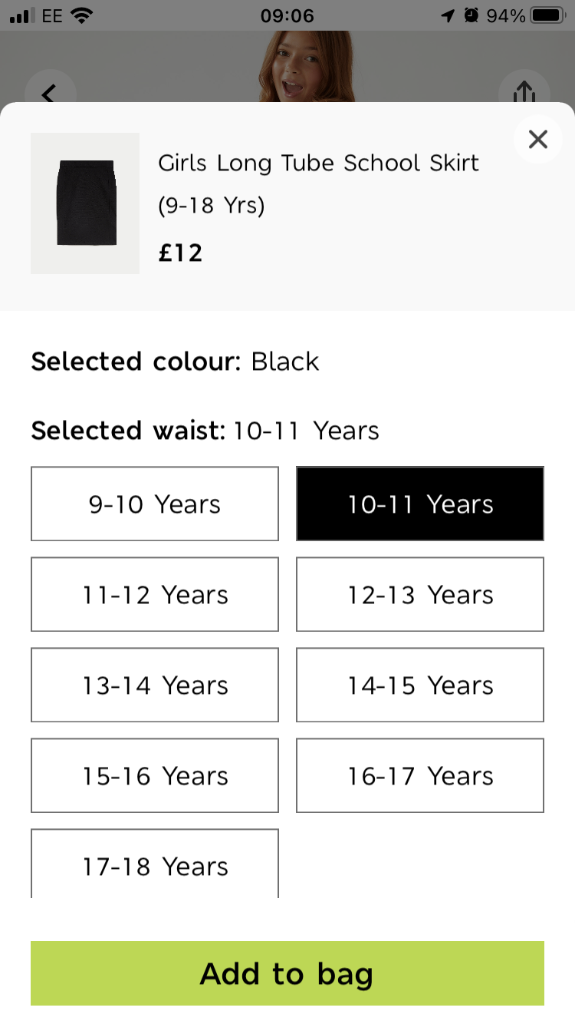Select the 11-12 Years size
The image size is (575, 1024).
(x=155, y=594)
